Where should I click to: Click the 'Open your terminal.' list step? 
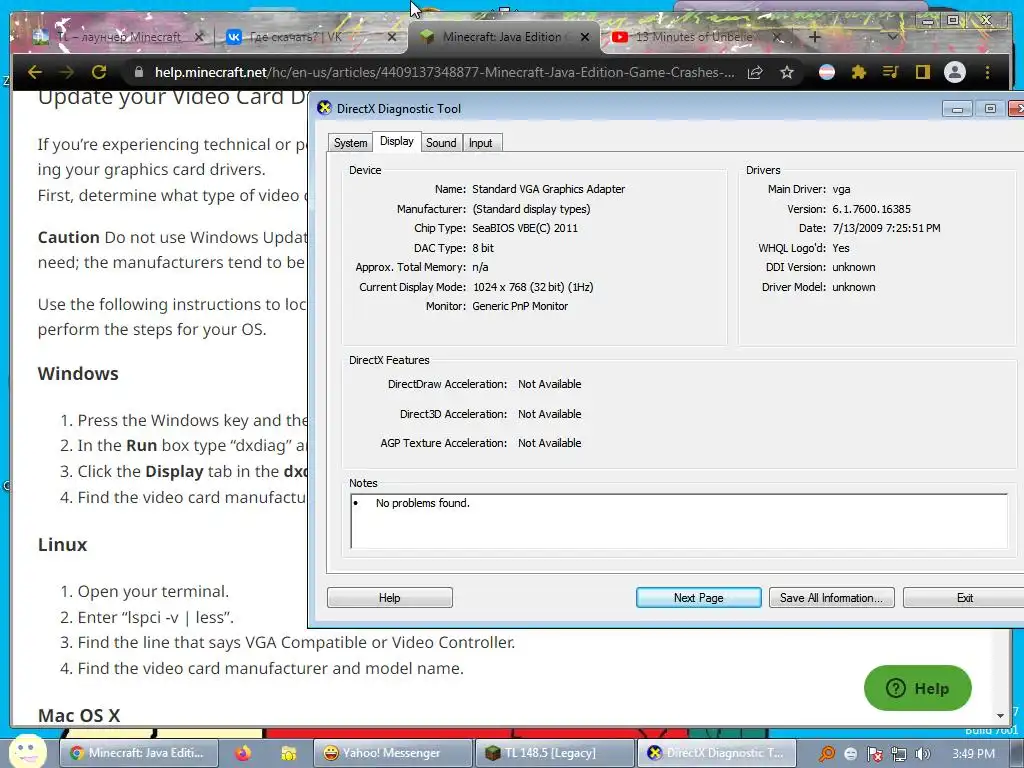[153, 591]
